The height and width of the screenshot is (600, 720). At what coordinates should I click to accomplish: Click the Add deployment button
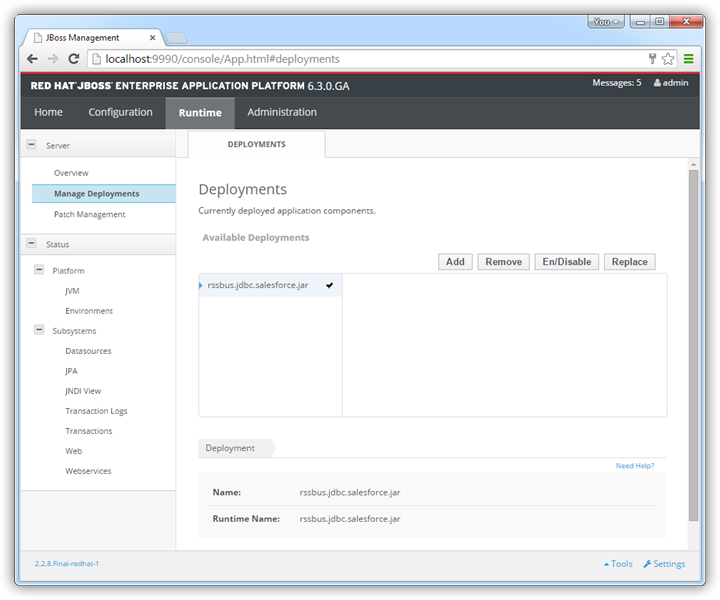tap(455, 262)
